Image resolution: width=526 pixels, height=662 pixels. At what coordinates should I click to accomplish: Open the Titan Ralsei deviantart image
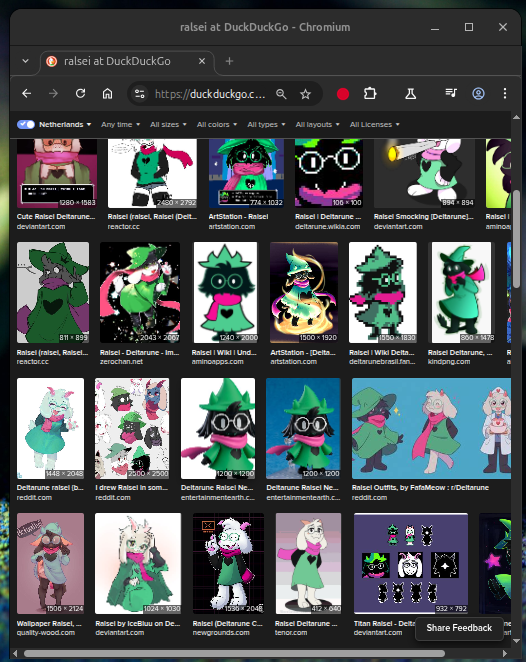[411, 564]
